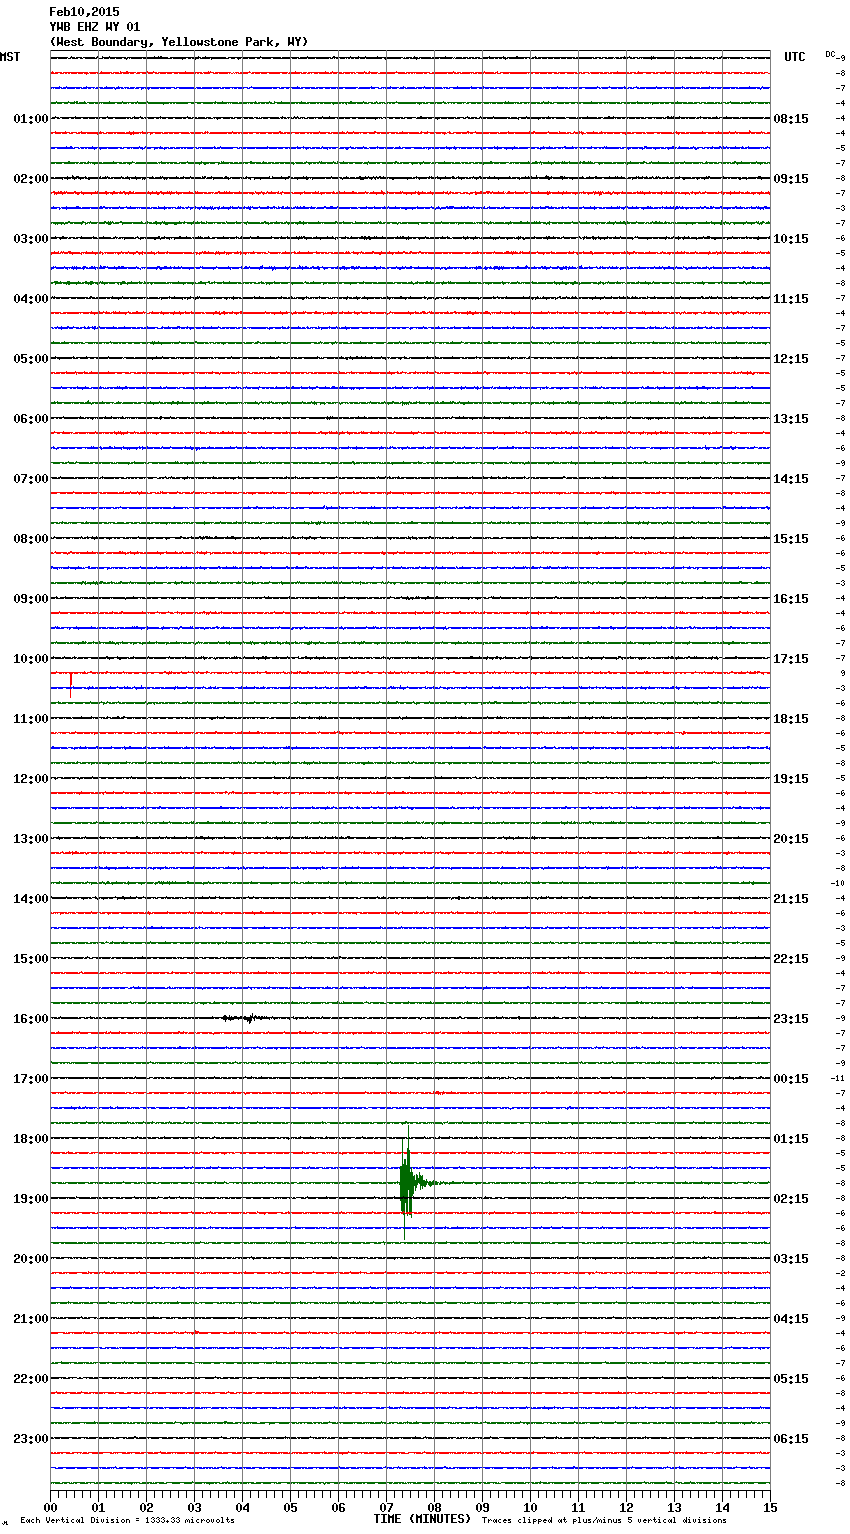Click '(West Boundary, Yellowstone Park, WY)' title
The width and height of the screenshot is (850, 1534).
pos(179,42)
